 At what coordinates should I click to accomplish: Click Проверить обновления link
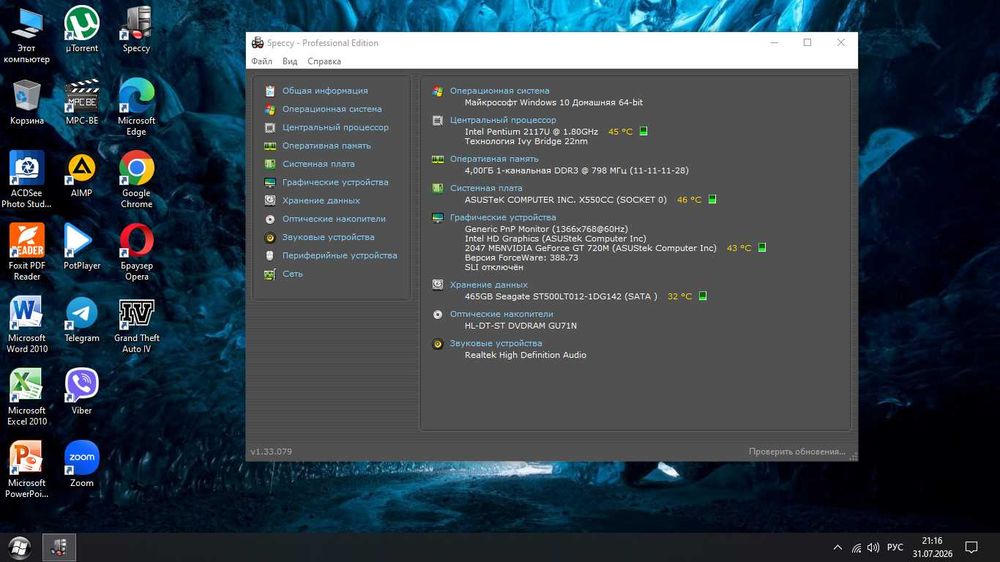797,452
